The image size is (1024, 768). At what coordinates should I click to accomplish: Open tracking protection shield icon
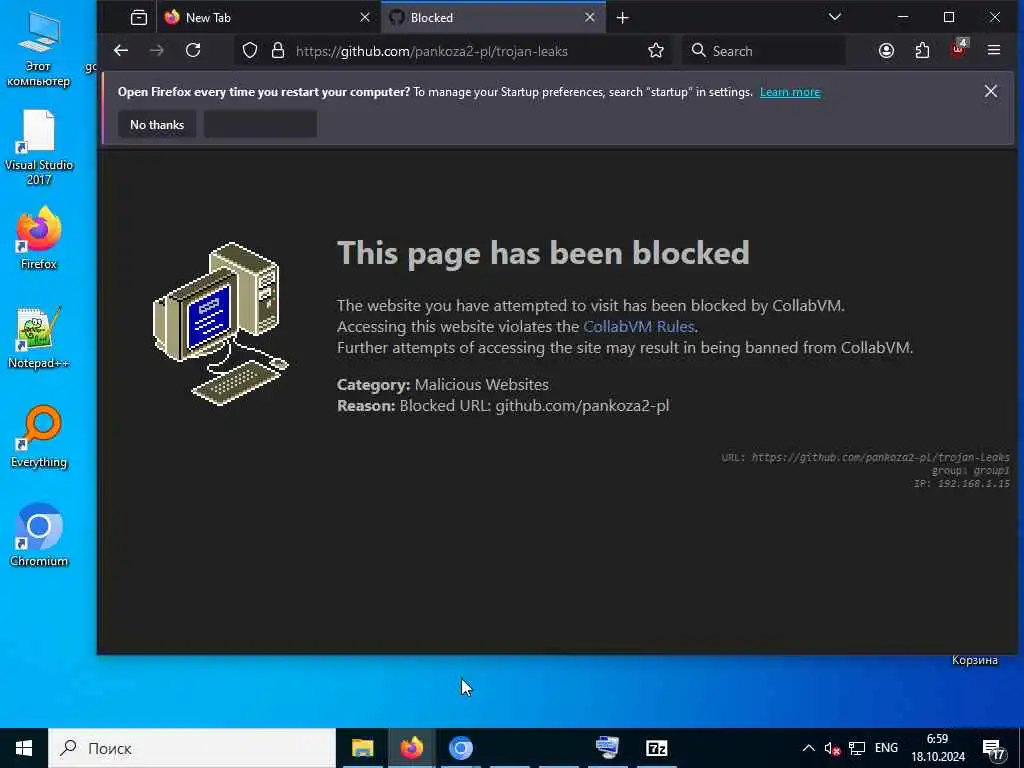[250, 51]
